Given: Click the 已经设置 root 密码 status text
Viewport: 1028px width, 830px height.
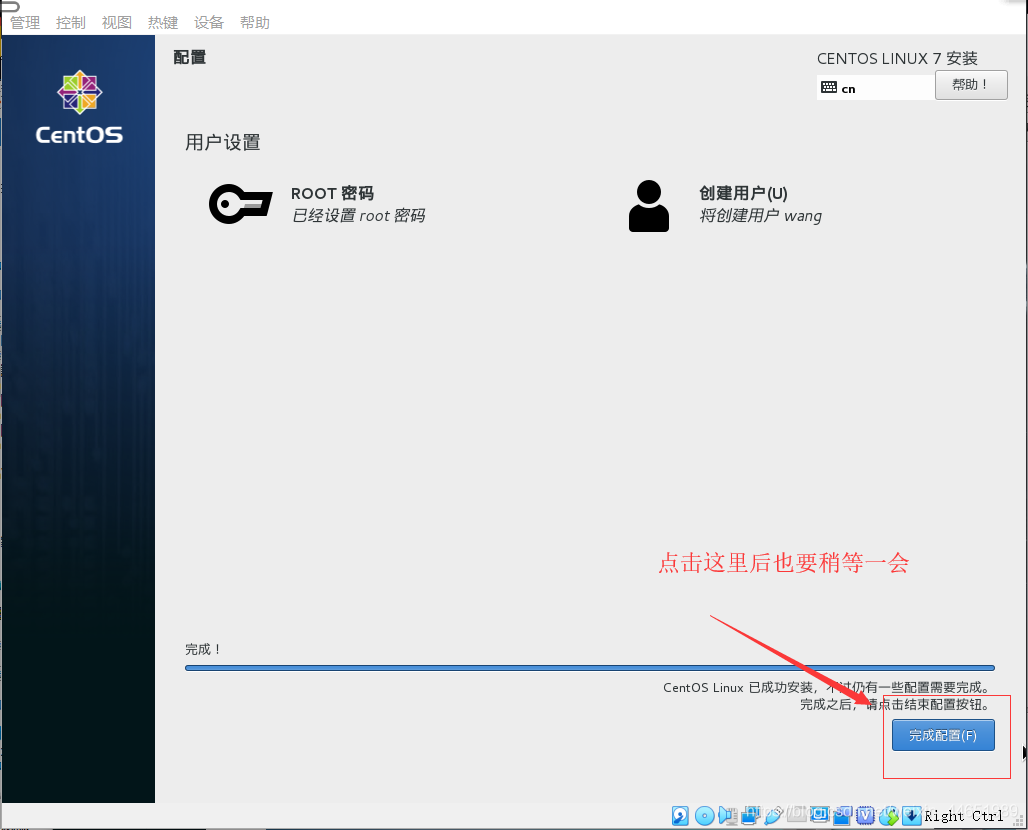Looking at the screenshot, I should (359, 216).
